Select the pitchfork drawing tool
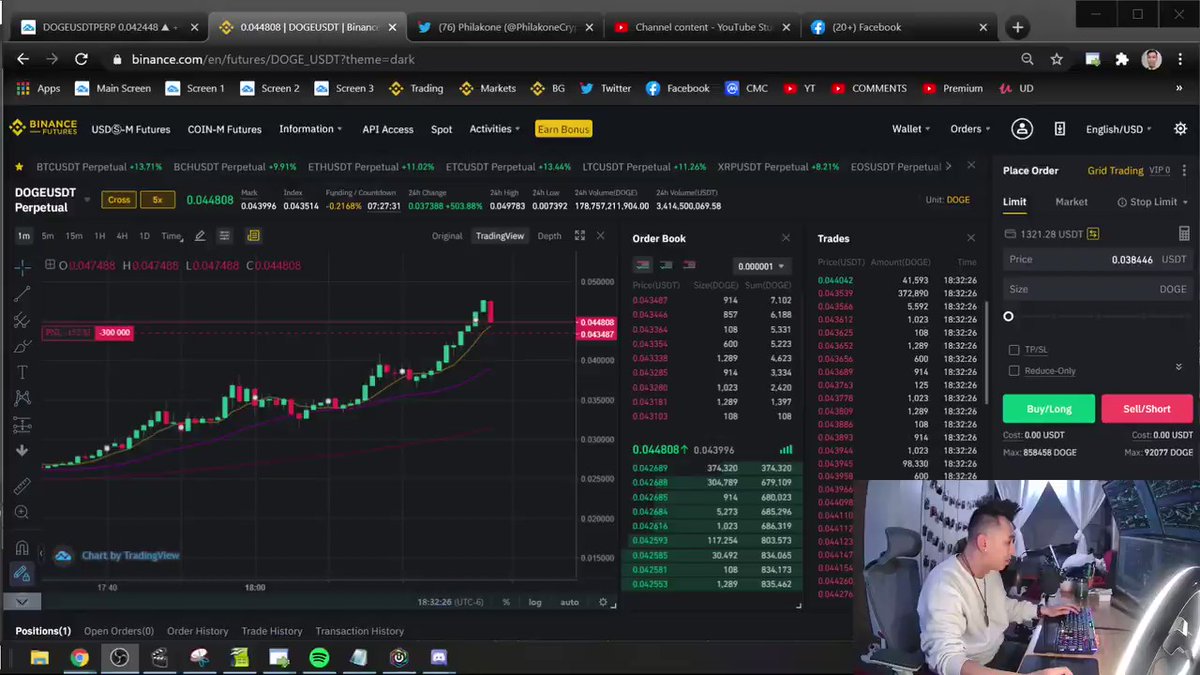Viewport: 1200px width, 675px height. coord(22,320)
